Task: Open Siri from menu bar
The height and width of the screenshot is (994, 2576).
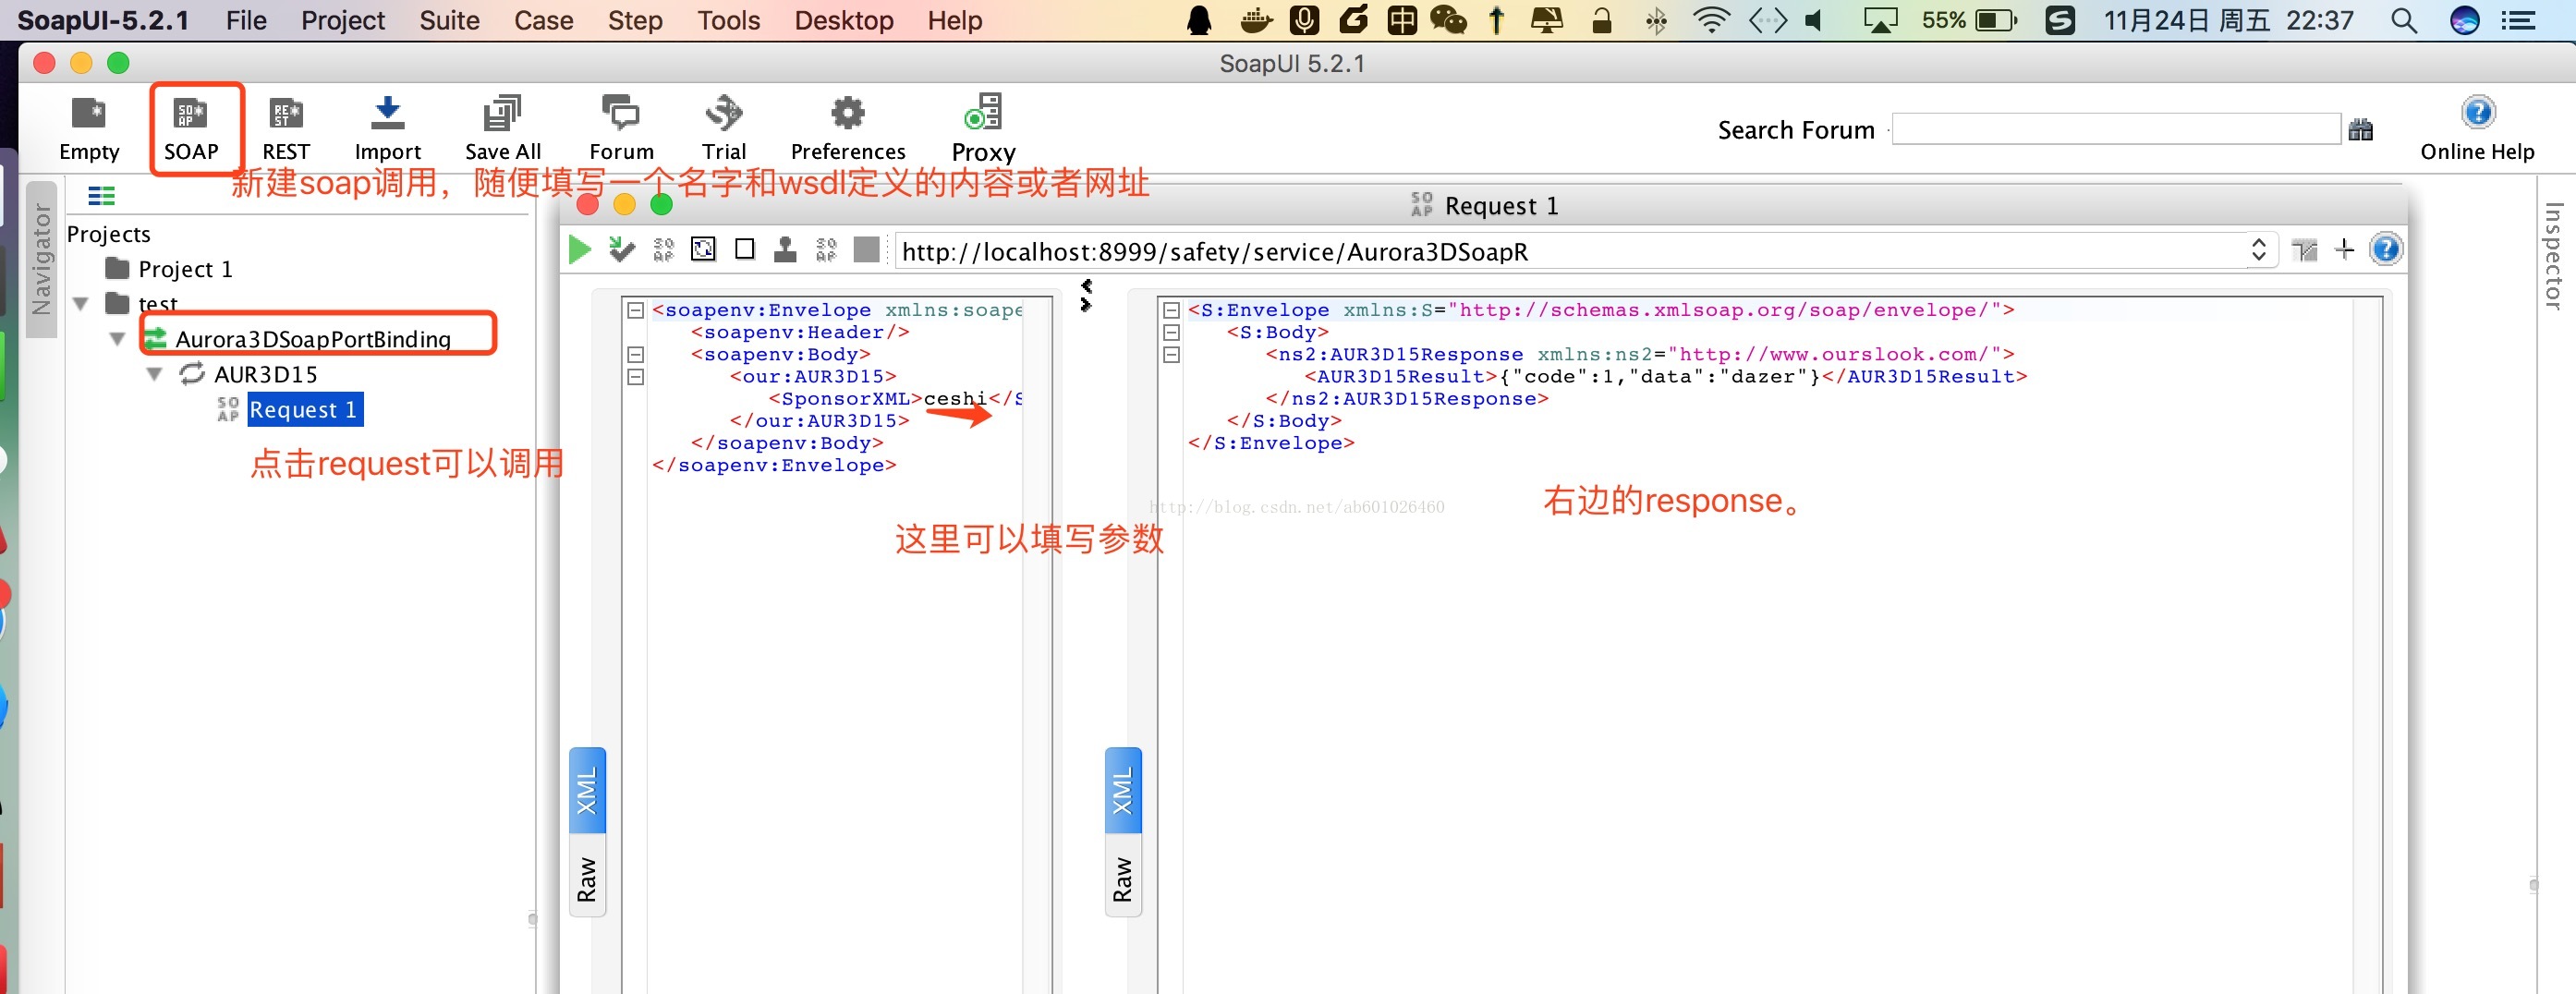Action: coord(2465,20)
